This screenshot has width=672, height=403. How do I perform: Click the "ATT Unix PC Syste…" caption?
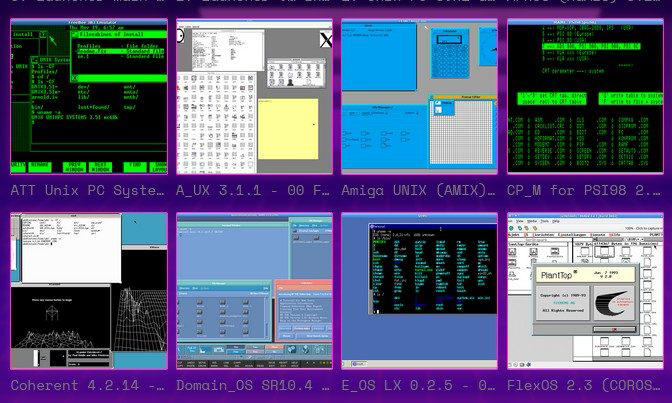[x=87, y=191]
